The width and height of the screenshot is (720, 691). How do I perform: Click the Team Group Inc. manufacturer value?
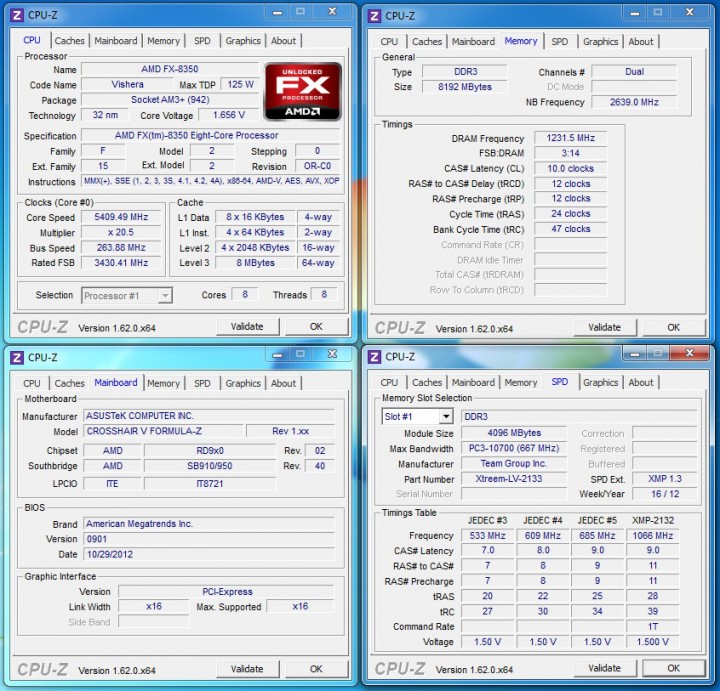514,464
